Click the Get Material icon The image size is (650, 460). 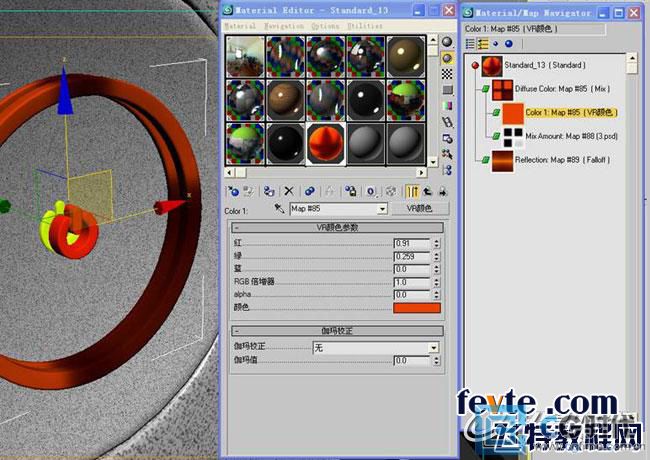pyautogui.click(x=233, y=191)
